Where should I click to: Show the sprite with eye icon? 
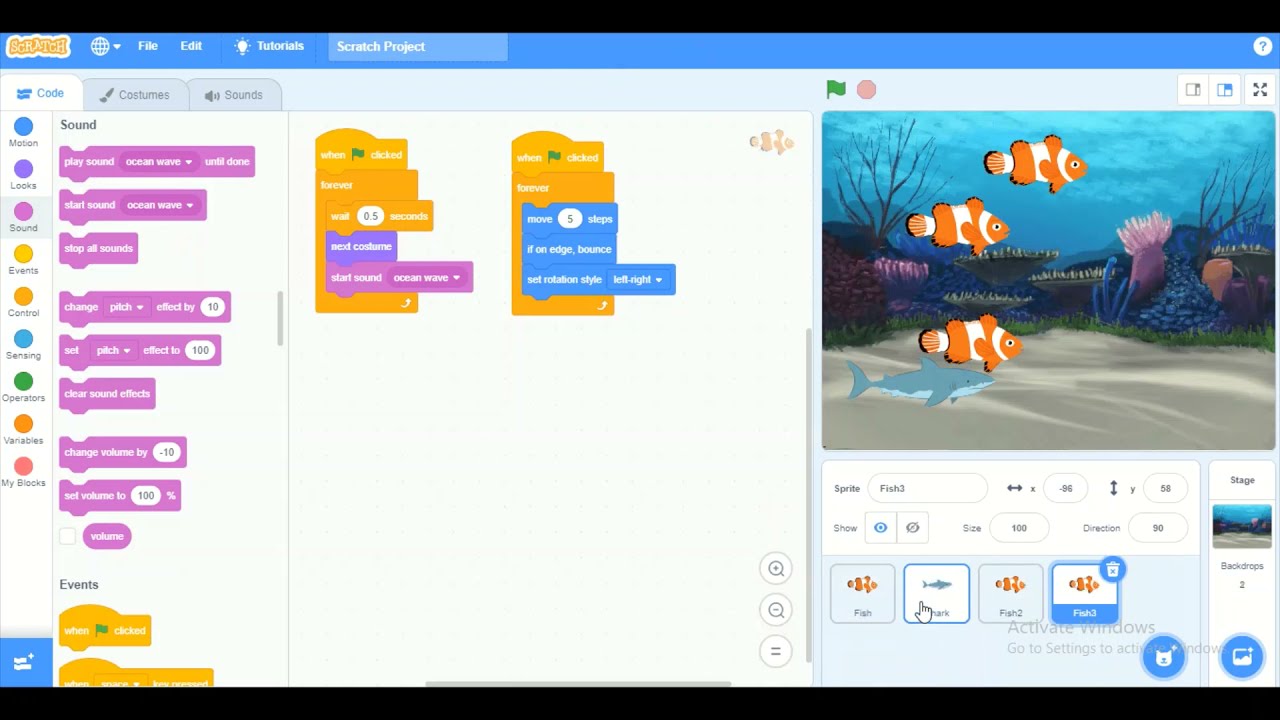pyautogui.click(x=881, y=528)
